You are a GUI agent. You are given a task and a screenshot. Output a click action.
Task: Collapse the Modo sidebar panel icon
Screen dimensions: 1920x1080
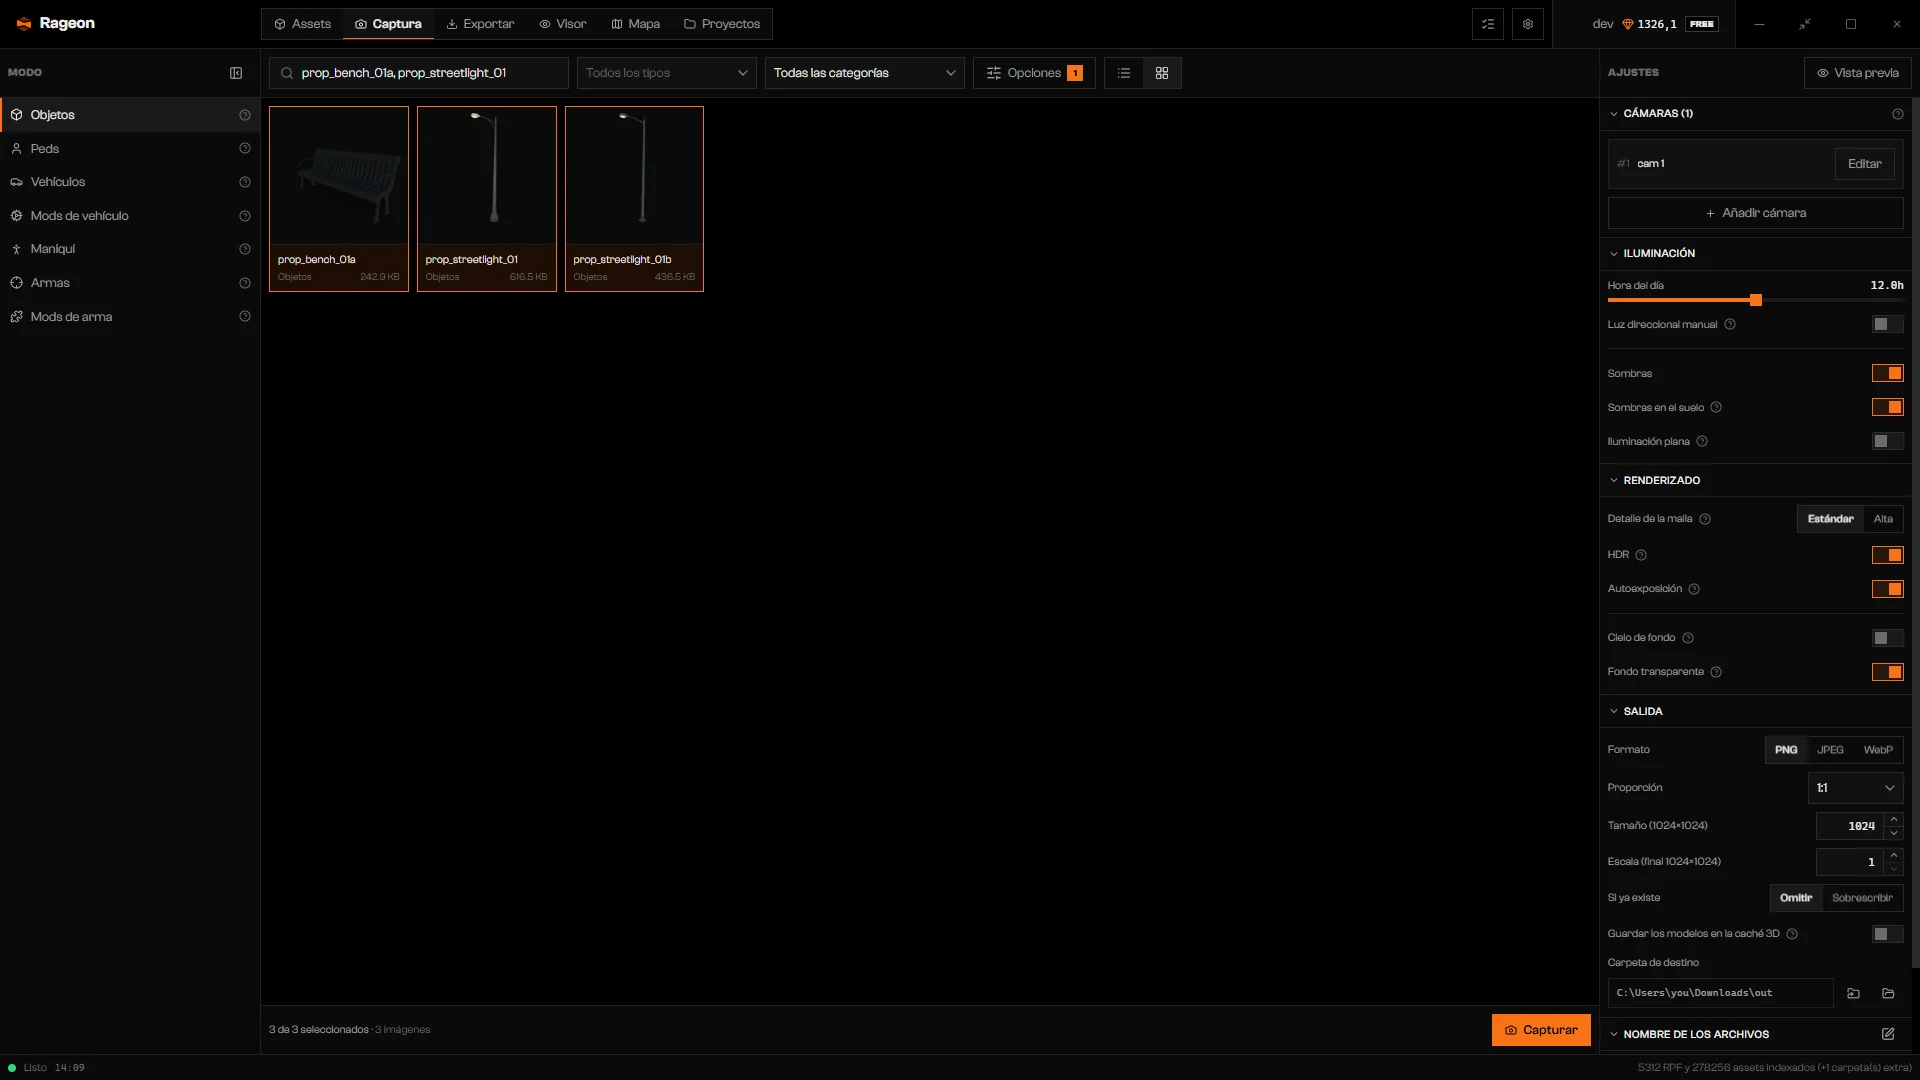(x=236, y=73)
